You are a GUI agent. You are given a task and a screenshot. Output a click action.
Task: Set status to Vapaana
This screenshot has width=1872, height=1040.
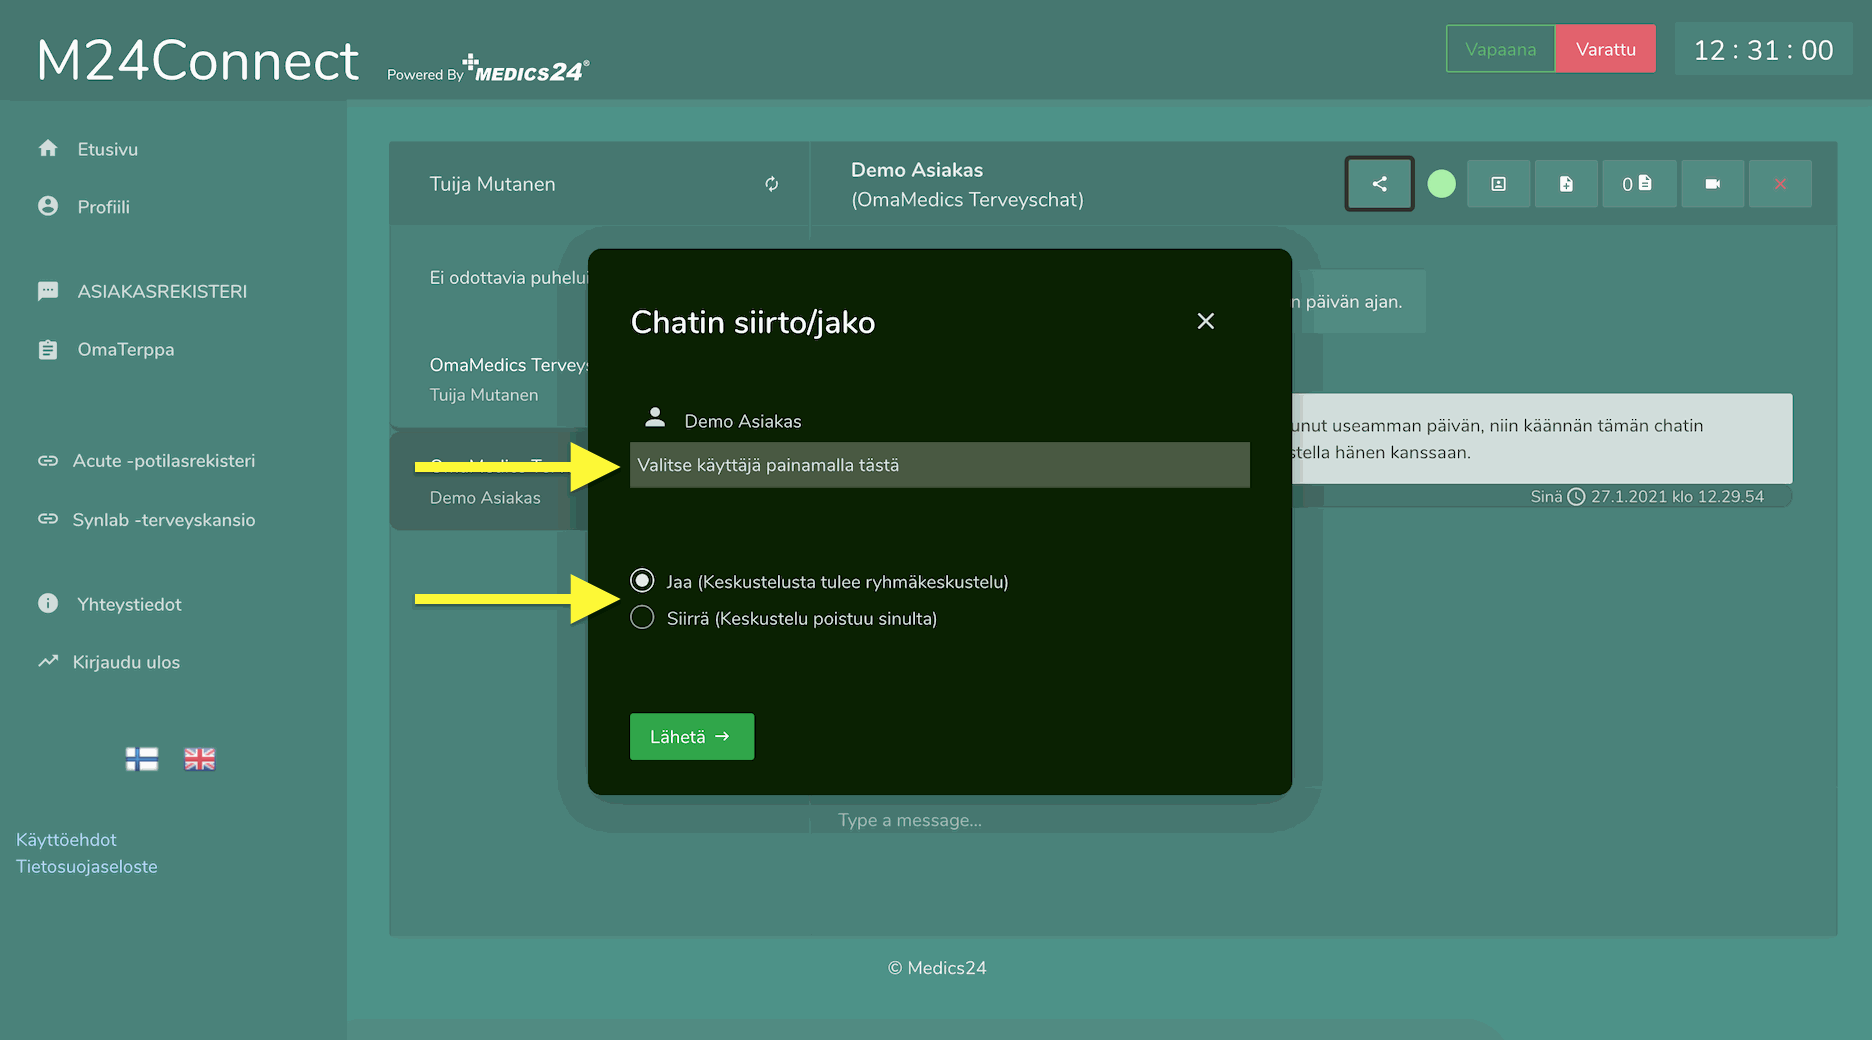coord(1500,49)
